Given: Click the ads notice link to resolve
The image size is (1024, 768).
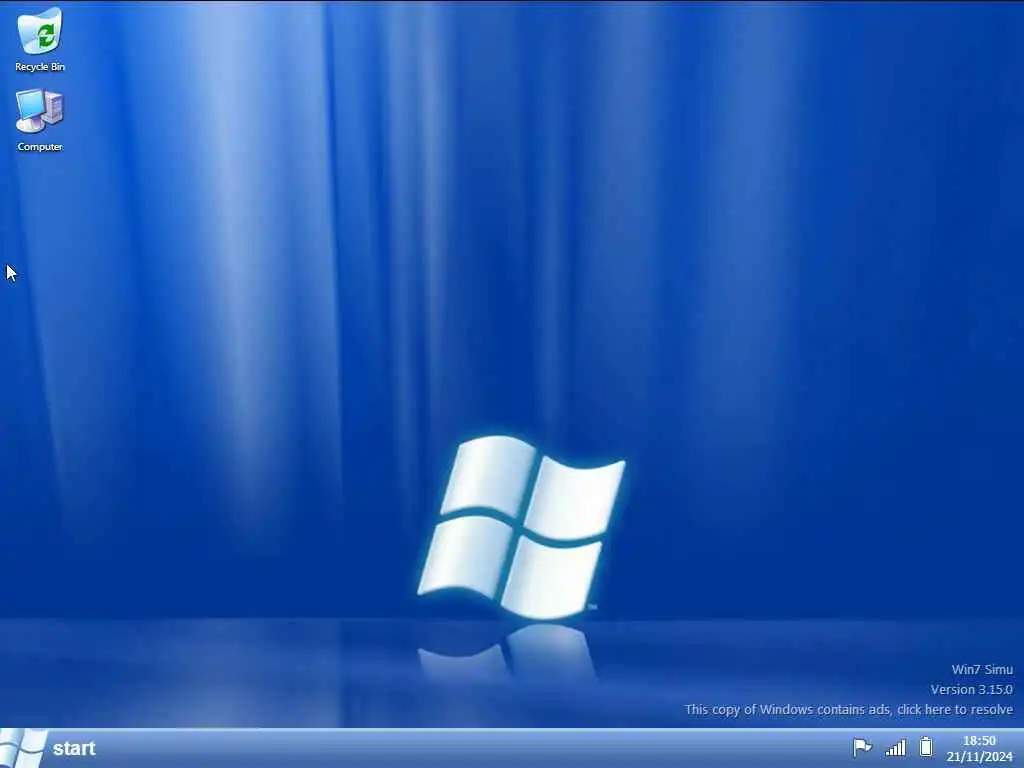Looking at the screenshot, I should pos(848,709).
